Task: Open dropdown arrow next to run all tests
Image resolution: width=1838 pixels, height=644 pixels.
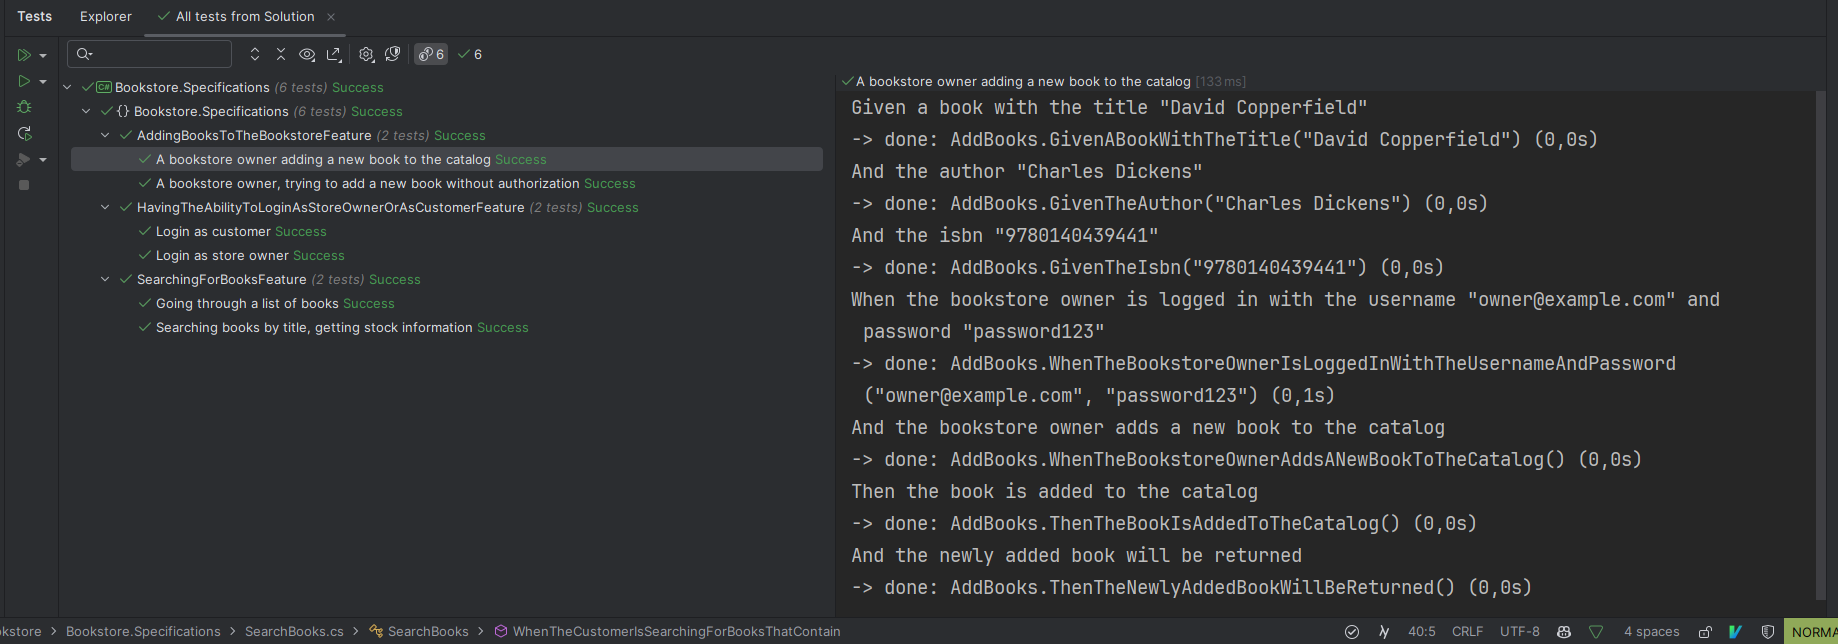Action: (x=43, y=56)
